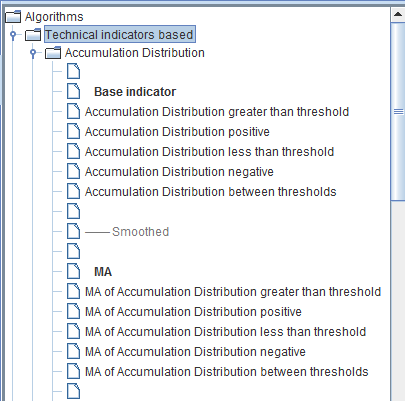405x401 pixels.
Task: Select the bold MA heading row
Action: (103, 272)
